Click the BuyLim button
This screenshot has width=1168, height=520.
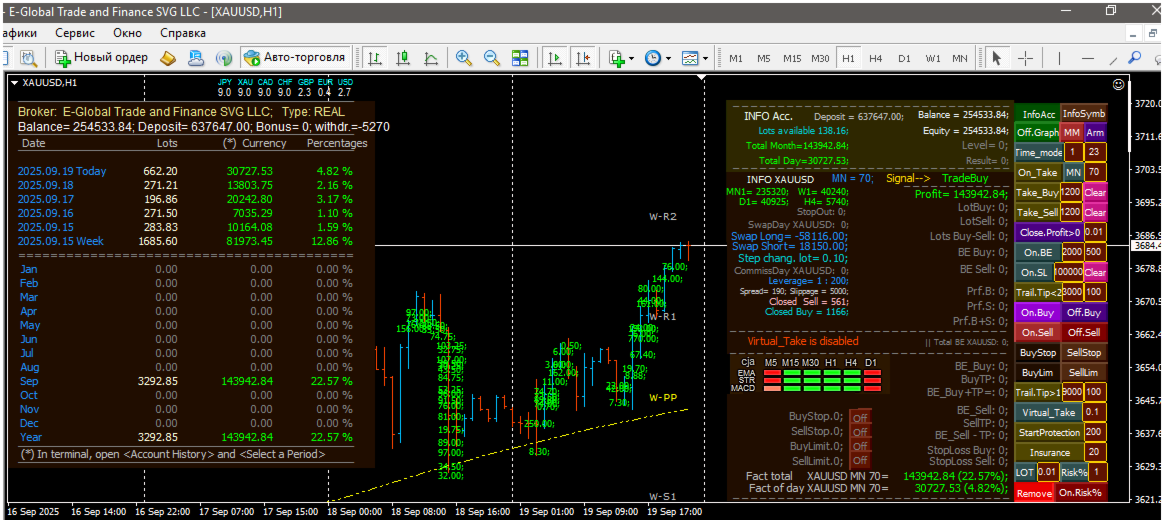[x=1038, y=372]
